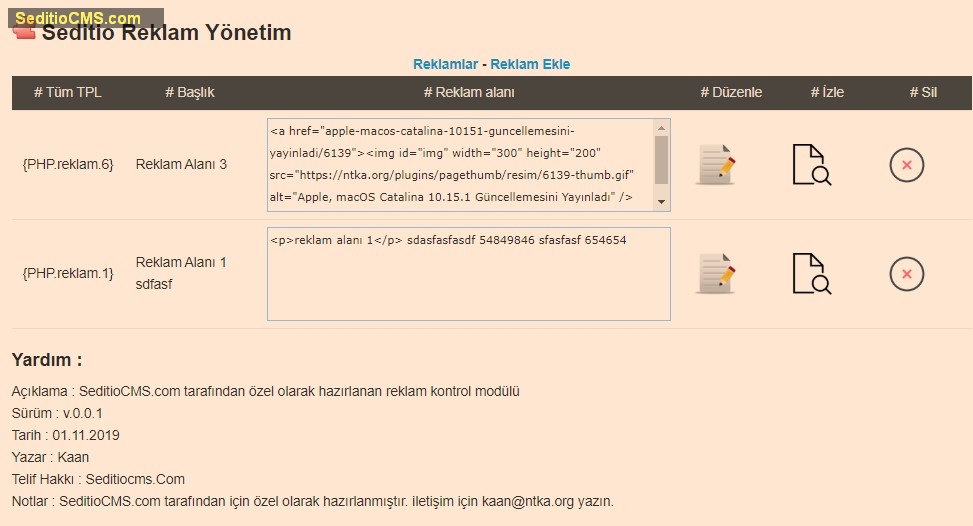
Task: Click the # Sil column header
Action: [922, 92]
